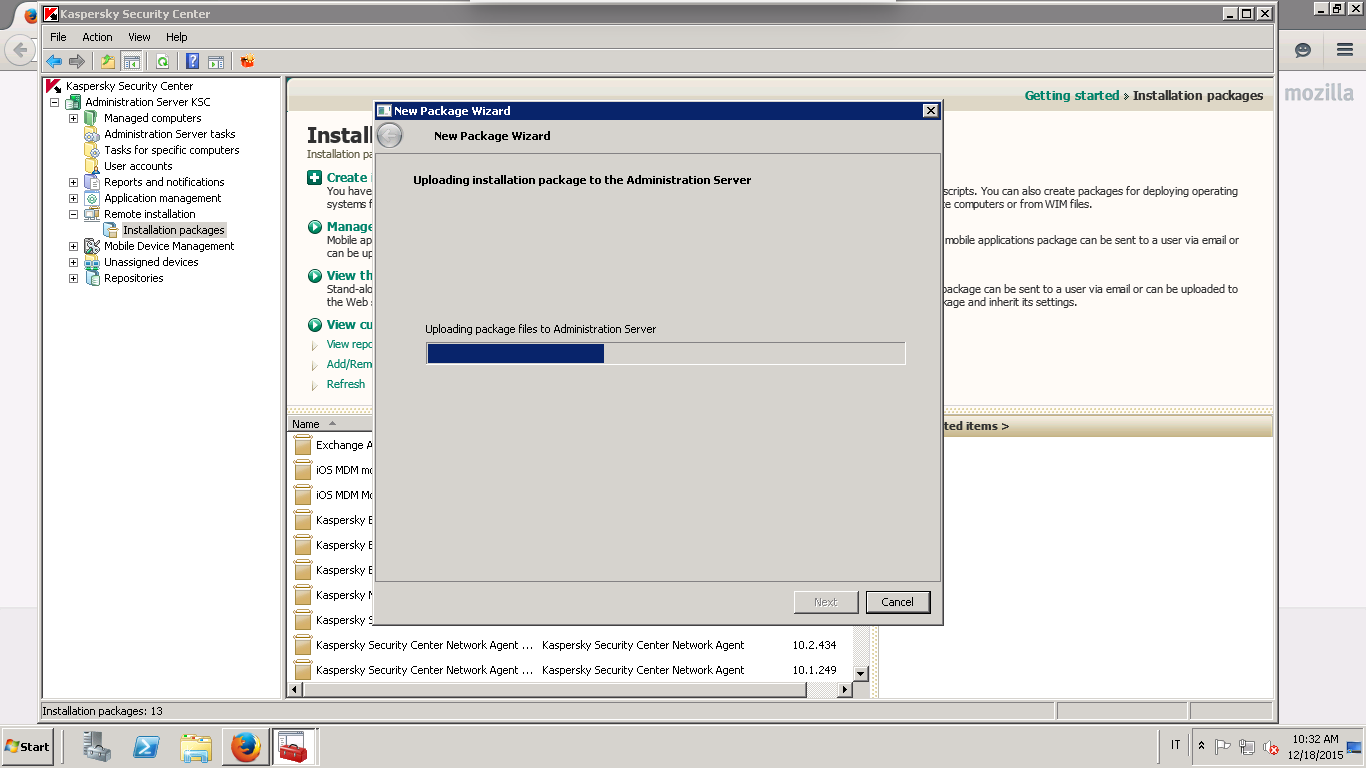The height and width of the screenshot is (768, 1366).
Task: Click the red toolbox icon in toolbar
Action: (247, 61)
